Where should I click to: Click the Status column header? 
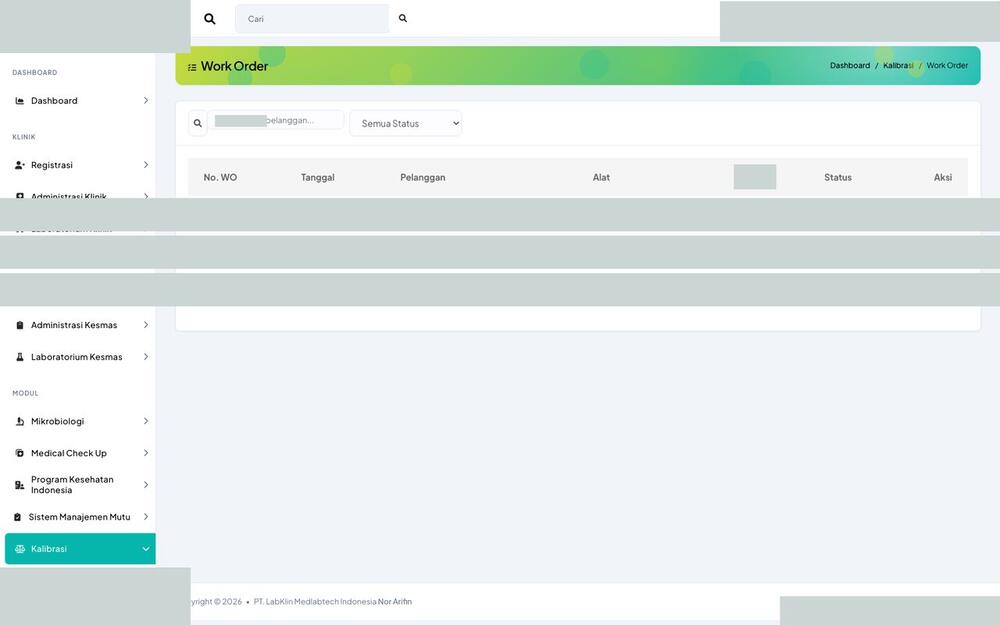pos(838,177)
